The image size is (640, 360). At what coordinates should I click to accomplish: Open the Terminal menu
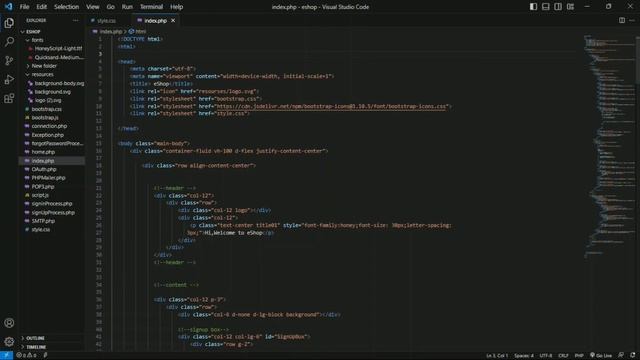tap(151, 7)
